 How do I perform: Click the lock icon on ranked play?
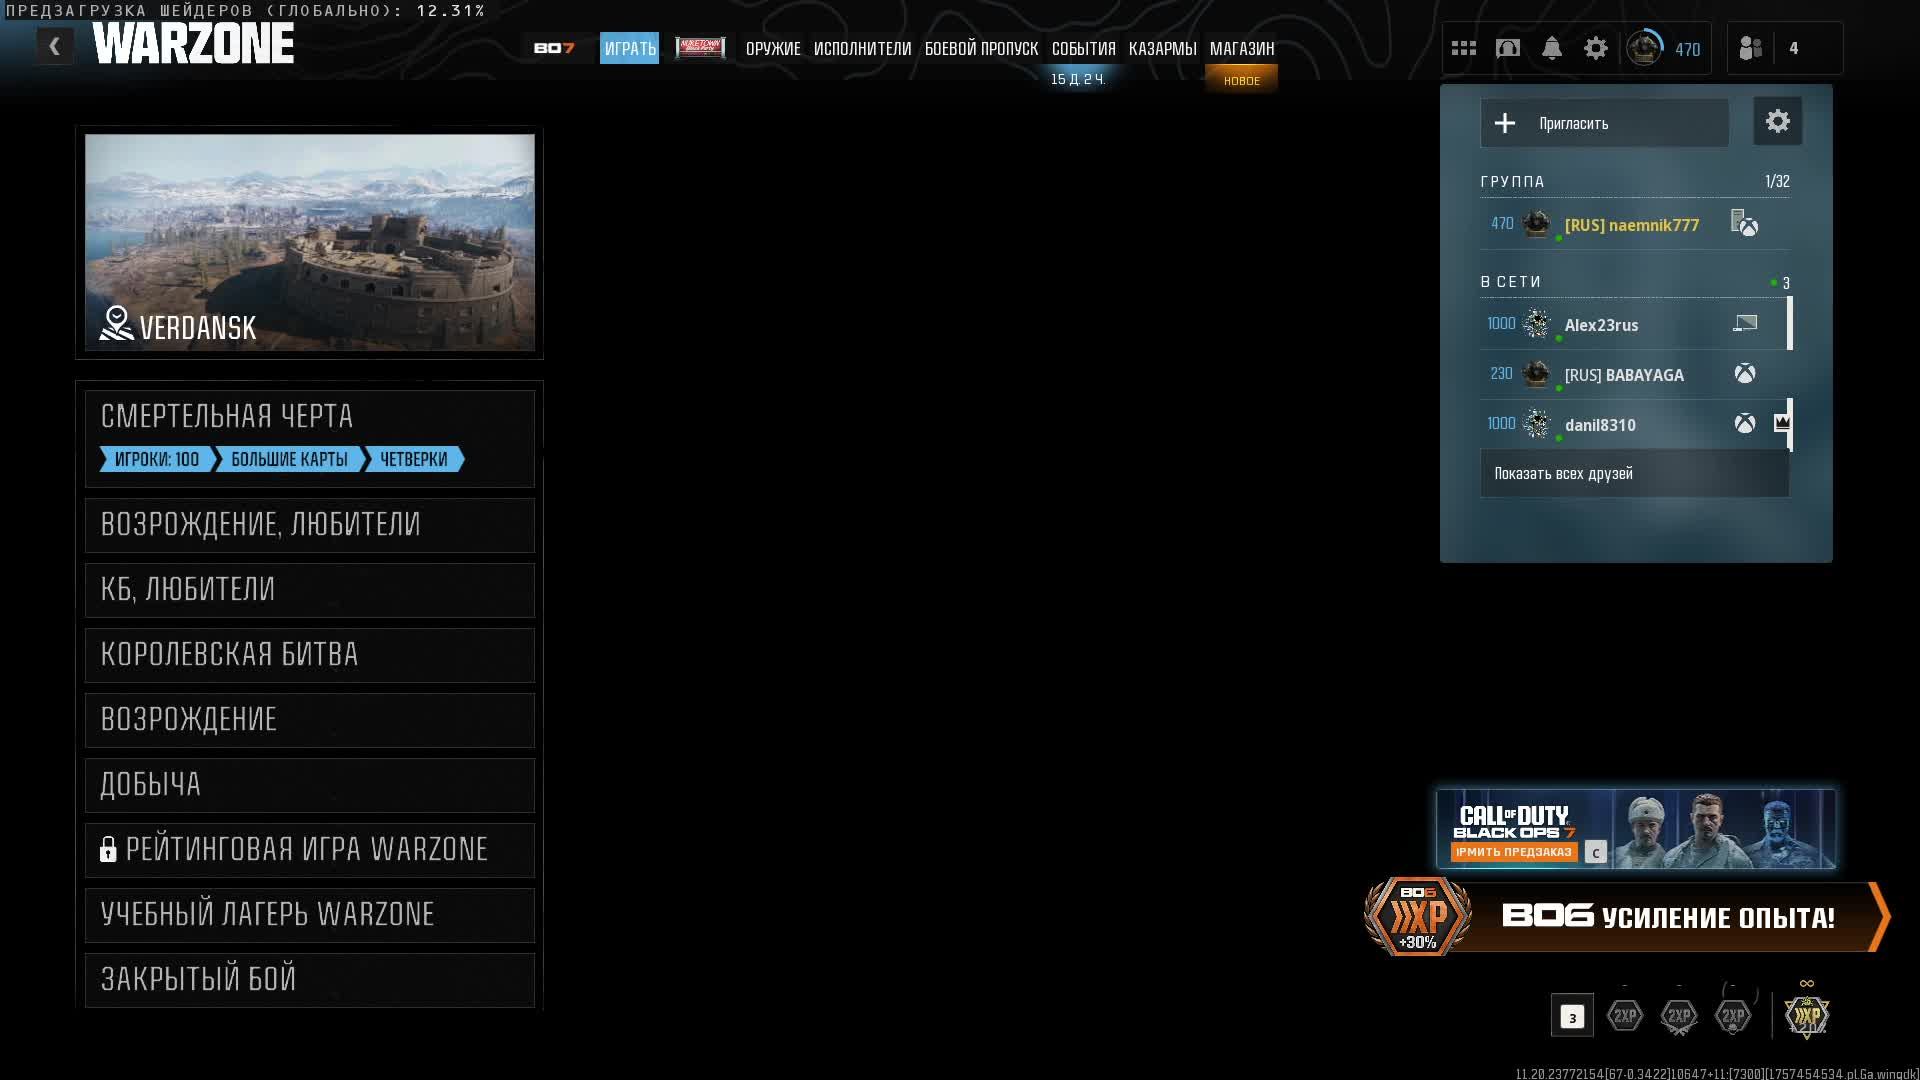[x=108, y=850]
